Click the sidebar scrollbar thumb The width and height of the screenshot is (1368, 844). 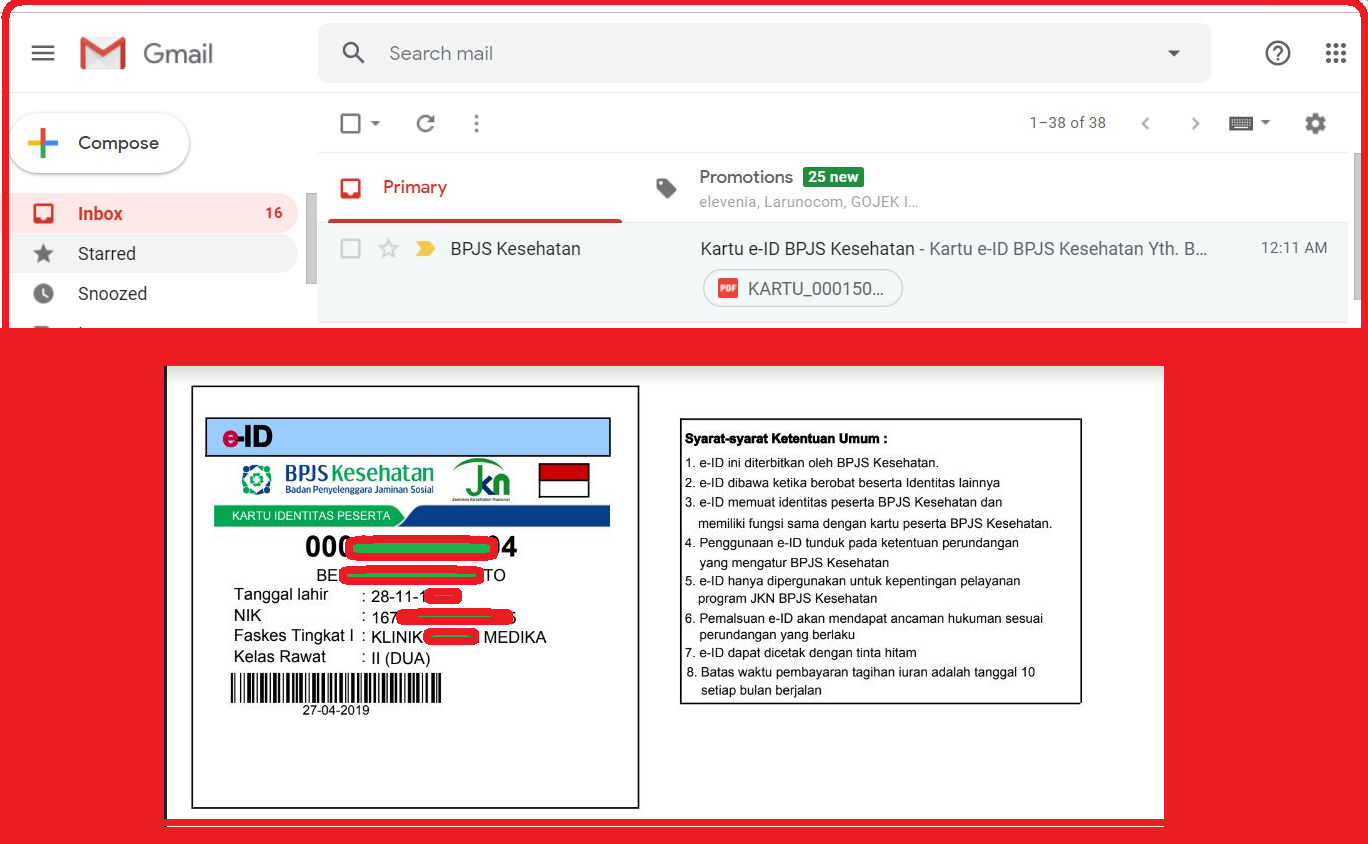point(312,238)
